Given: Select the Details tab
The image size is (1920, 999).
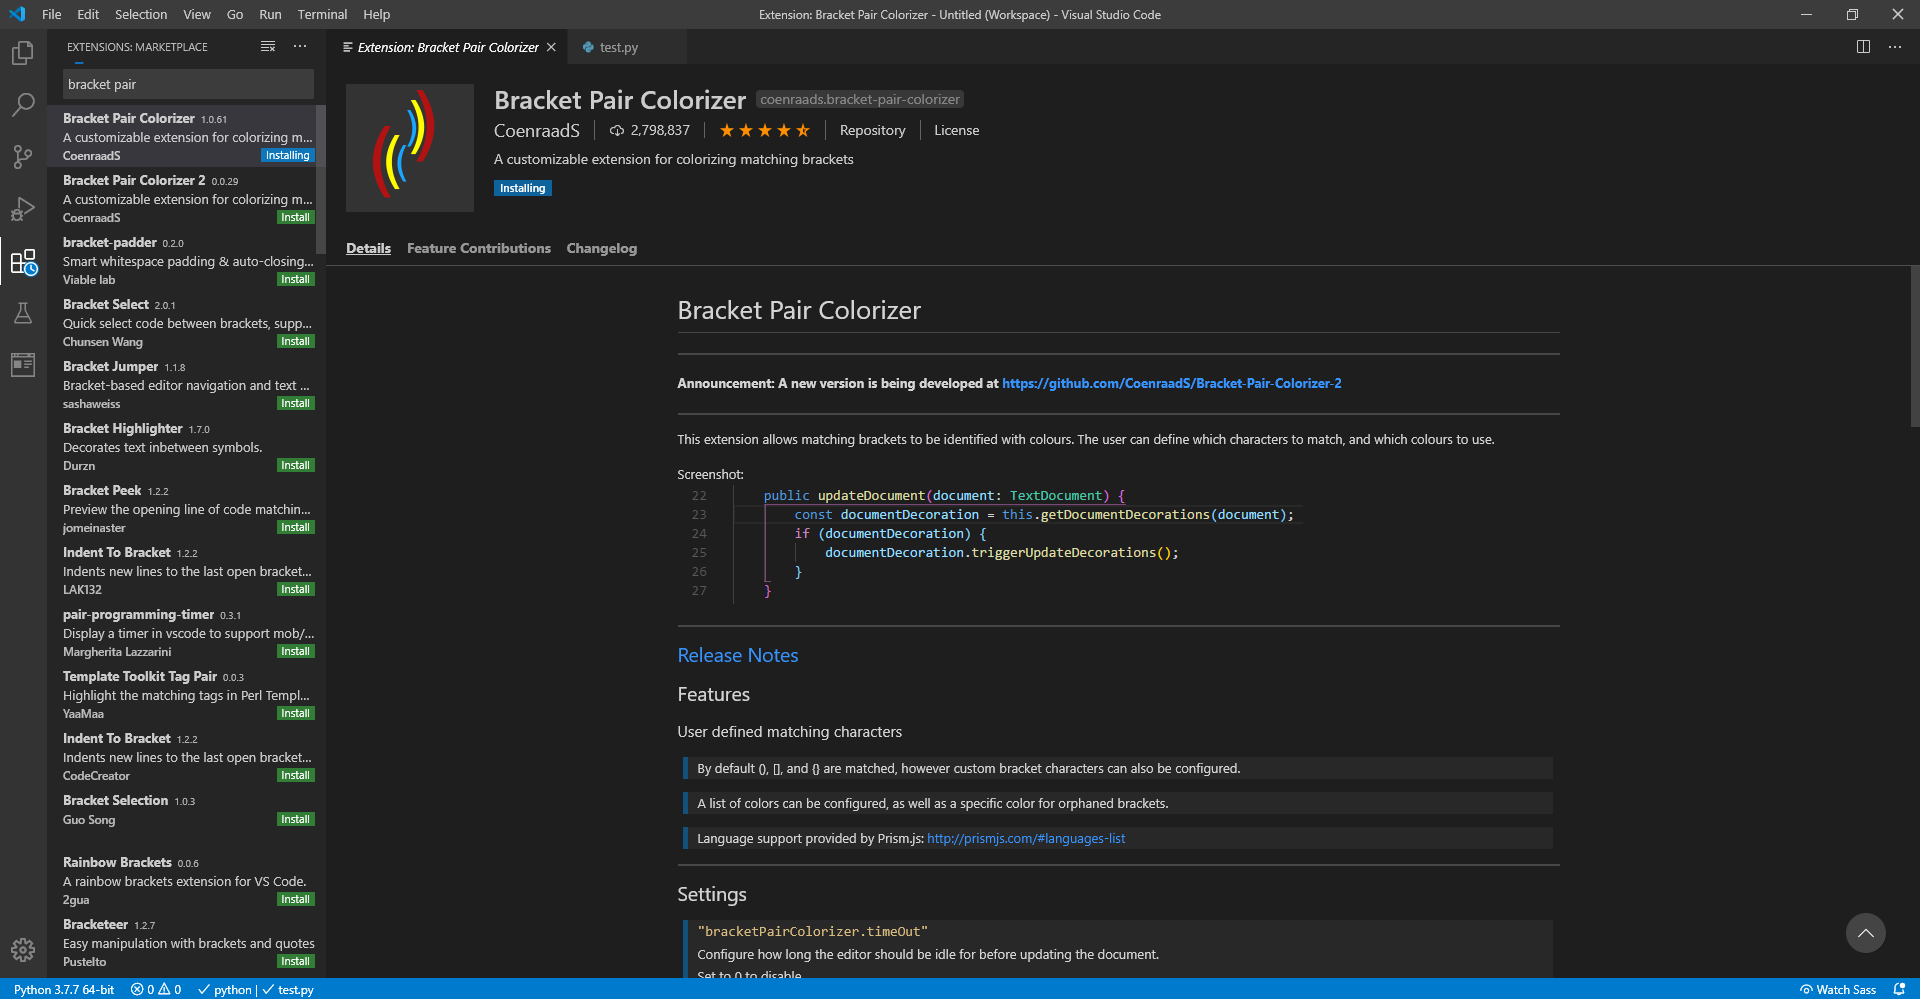Looking at the screenshot, I should click(368, 248).
